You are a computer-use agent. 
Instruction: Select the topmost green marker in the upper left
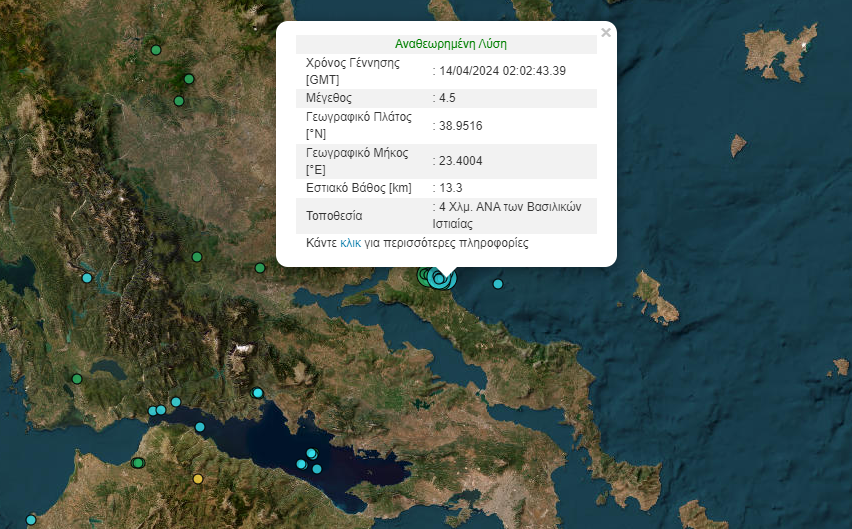[x=156, y=49]
